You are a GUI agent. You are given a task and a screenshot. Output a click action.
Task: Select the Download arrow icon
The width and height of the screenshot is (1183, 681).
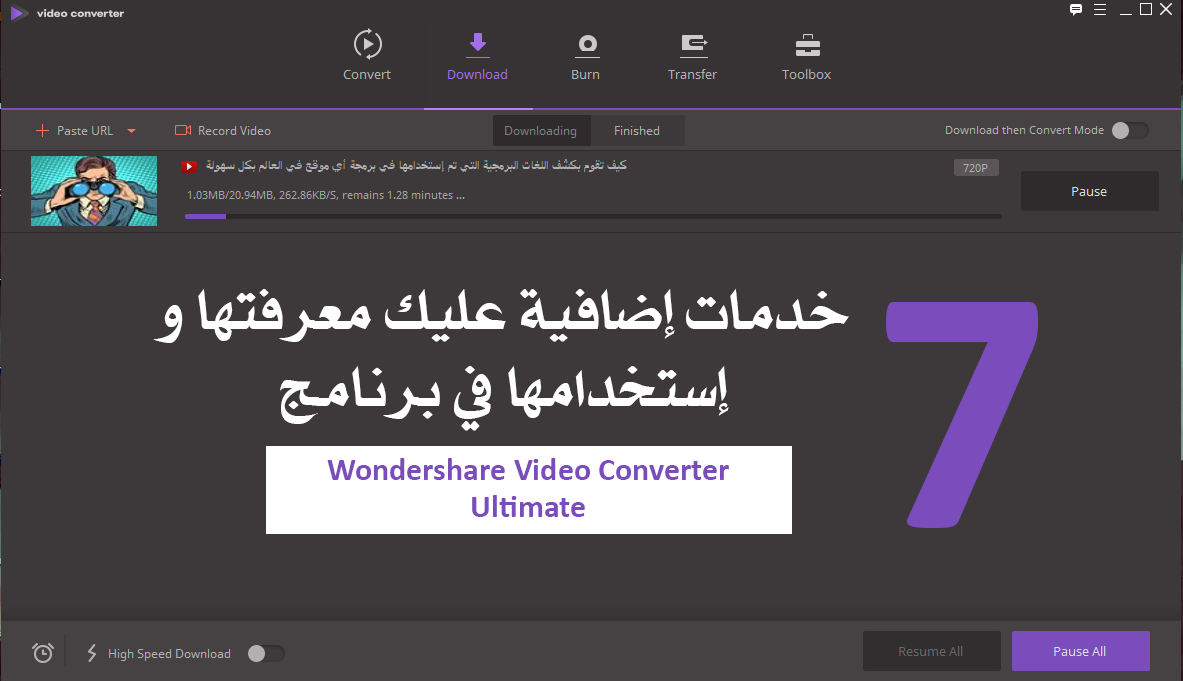click(478, 44)
